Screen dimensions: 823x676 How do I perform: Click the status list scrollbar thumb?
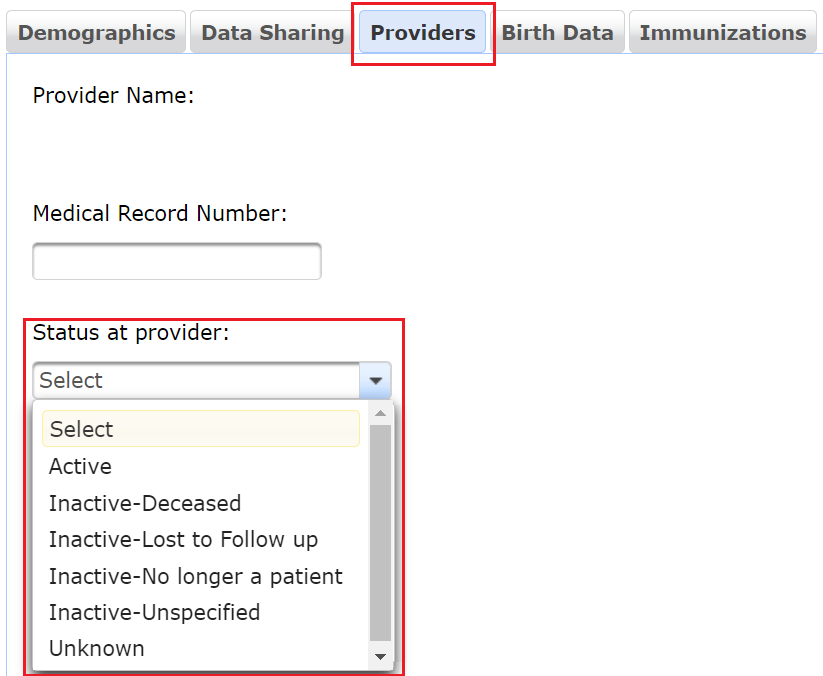point(380,532)
